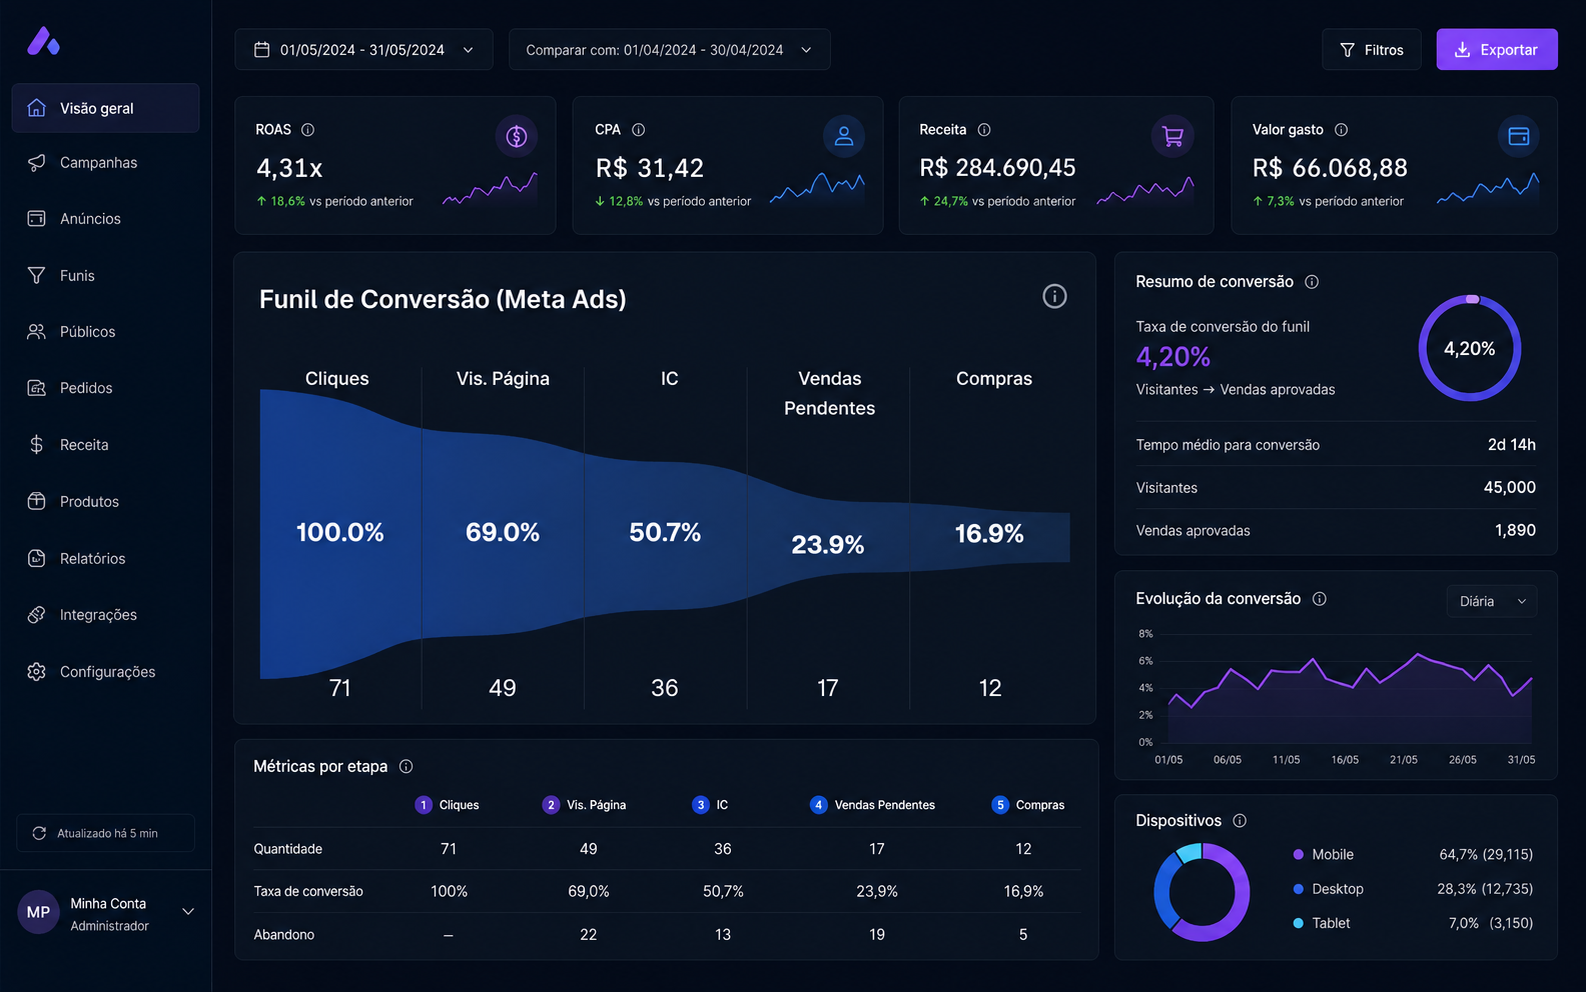Click the 1,890 Vendas aprovadas value
This screenshot has width=1586, height=992.
point(1515,531)
